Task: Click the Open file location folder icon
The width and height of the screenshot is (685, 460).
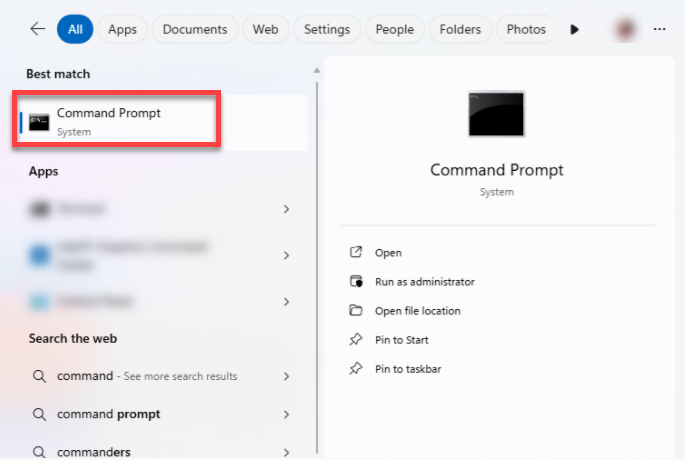Action: click(x=355, y=311)
